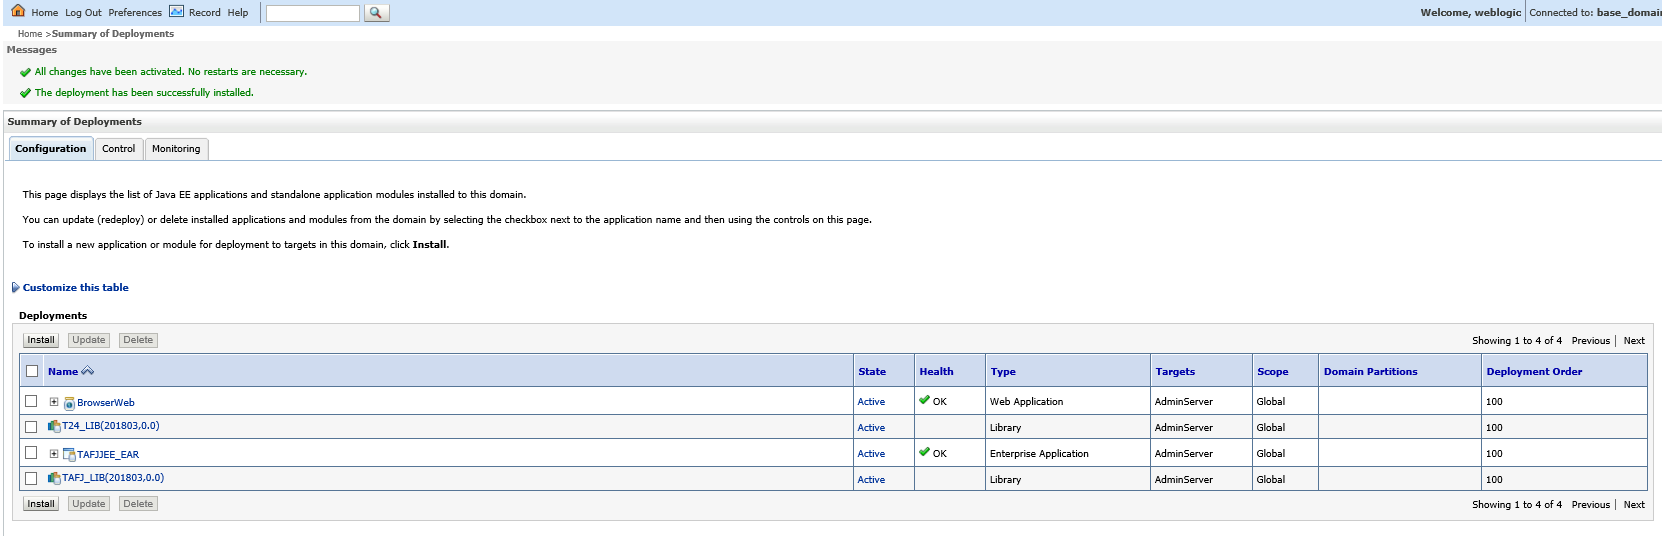Open the Monitoring tab
1662x536 pixels.
click(176, 149)
